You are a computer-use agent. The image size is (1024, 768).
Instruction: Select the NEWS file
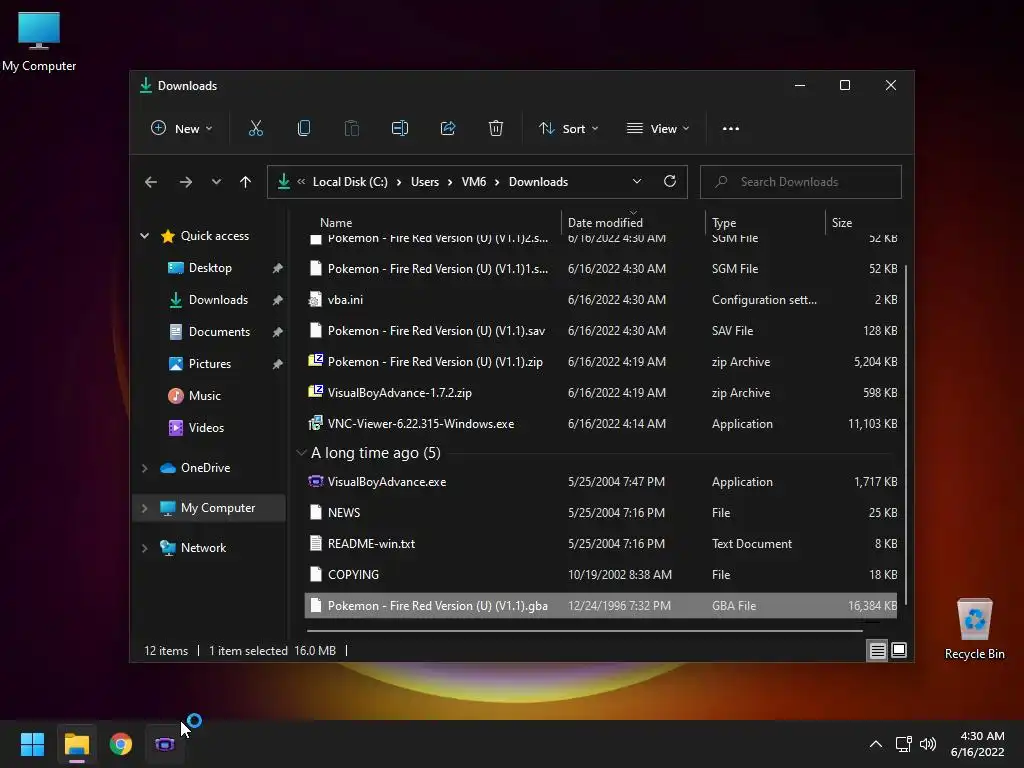(601, 513)
